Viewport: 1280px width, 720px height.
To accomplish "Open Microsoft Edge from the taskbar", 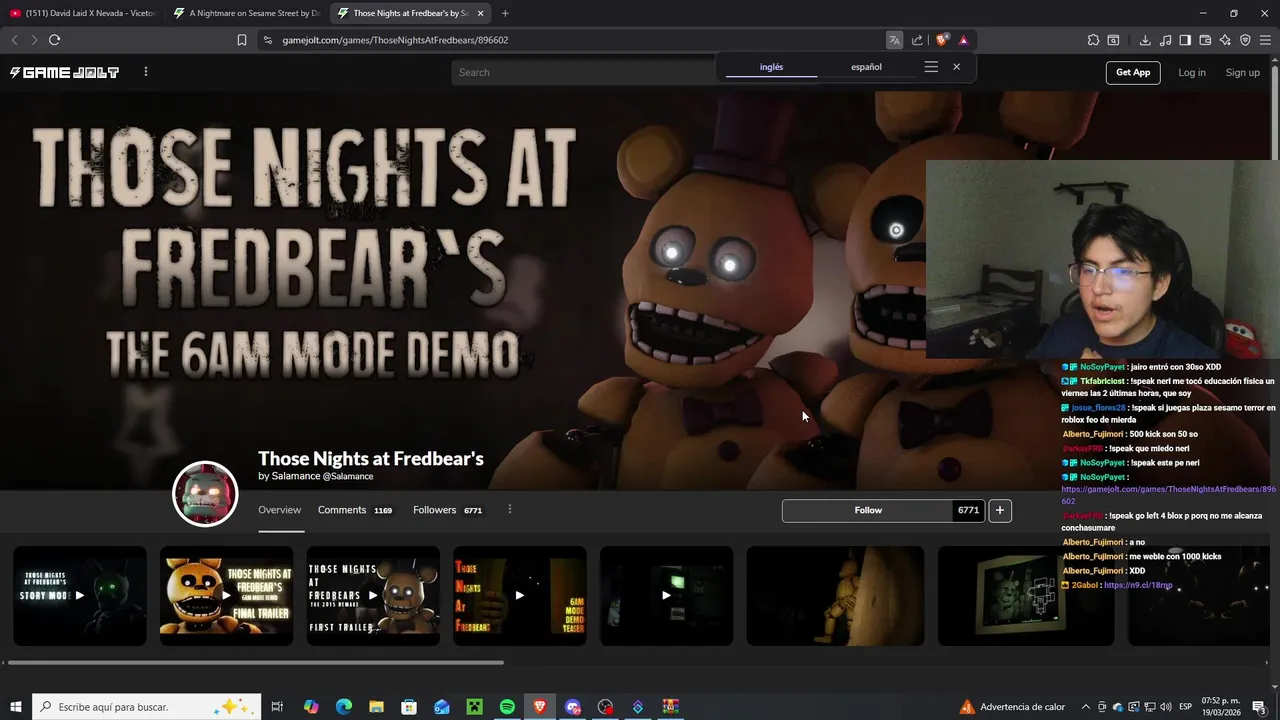I will click(344, 707).
